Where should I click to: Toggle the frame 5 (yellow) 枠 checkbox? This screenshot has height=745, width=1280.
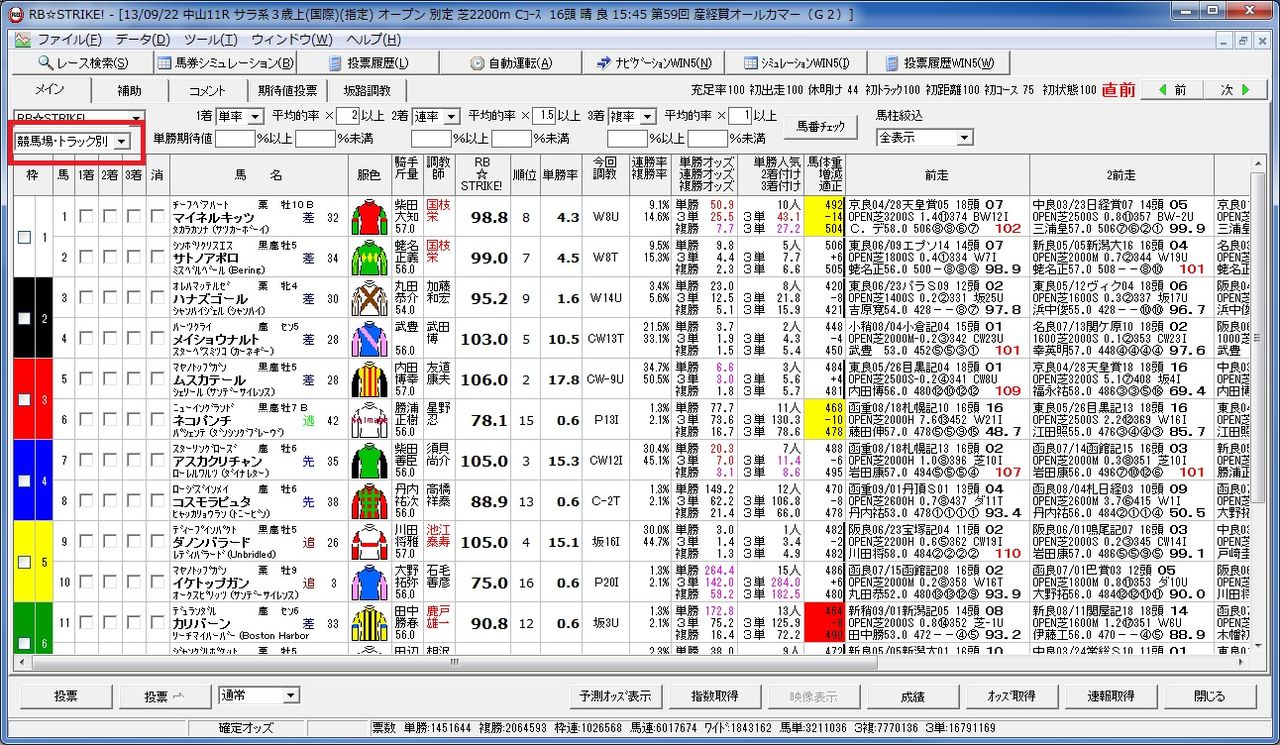24,562
